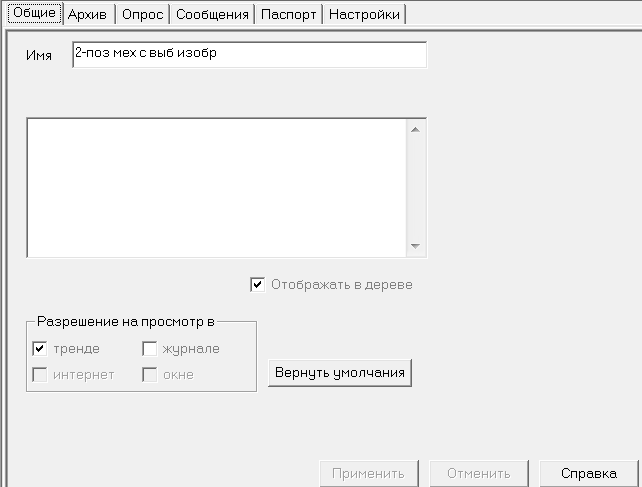
Task: Toggle the тренде checkbox
Action: click(39, 349)
